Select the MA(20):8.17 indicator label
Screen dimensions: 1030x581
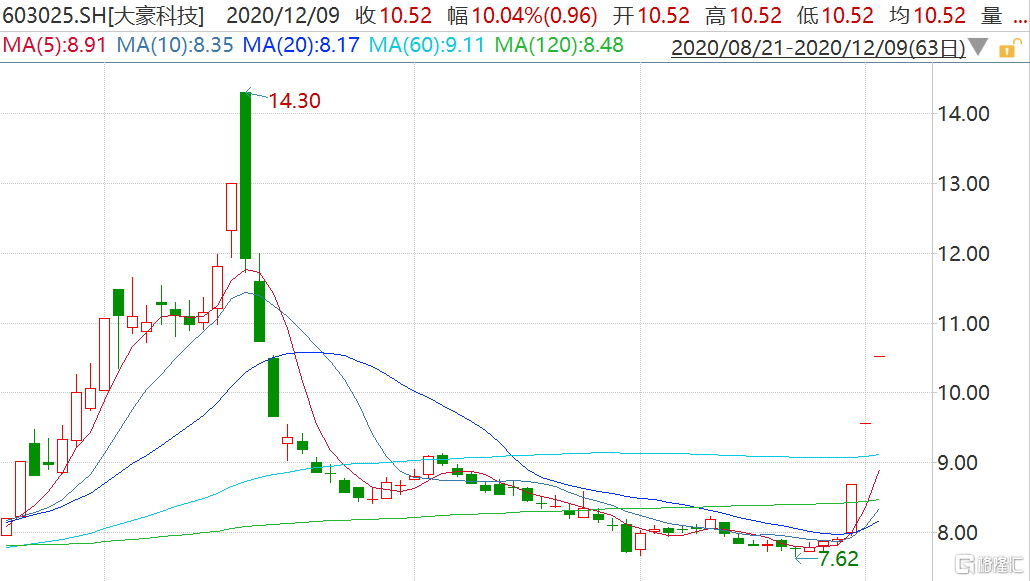coord(301,45)
